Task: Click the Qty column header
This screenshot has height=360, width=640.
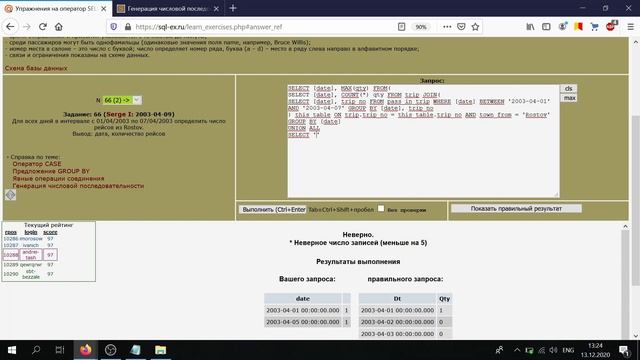Action: click(444, 299)
